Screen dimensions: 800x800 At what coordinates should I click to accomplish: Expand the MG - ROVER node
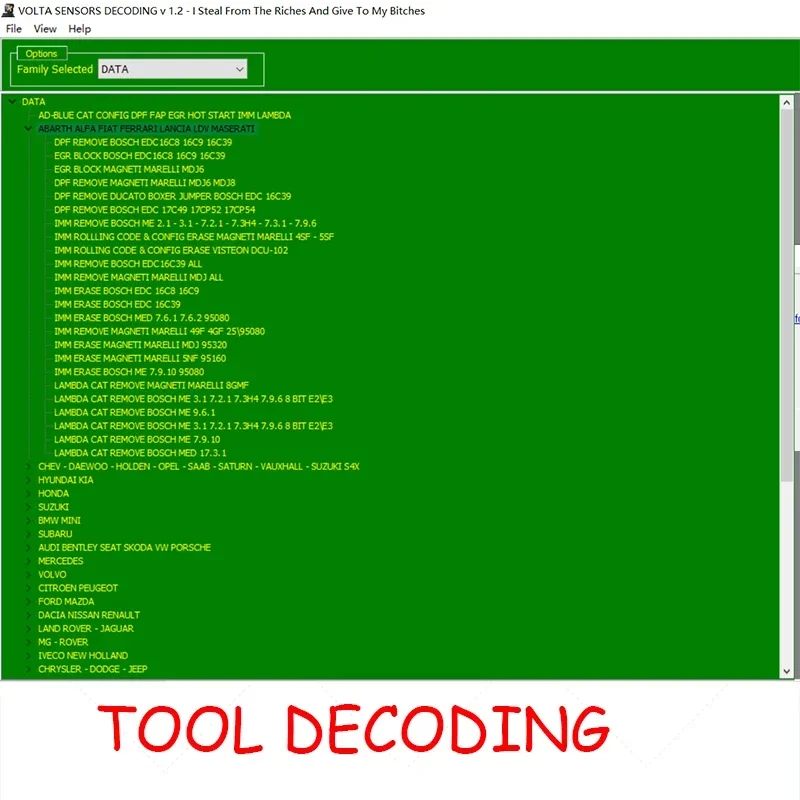(x=28, y=642)
